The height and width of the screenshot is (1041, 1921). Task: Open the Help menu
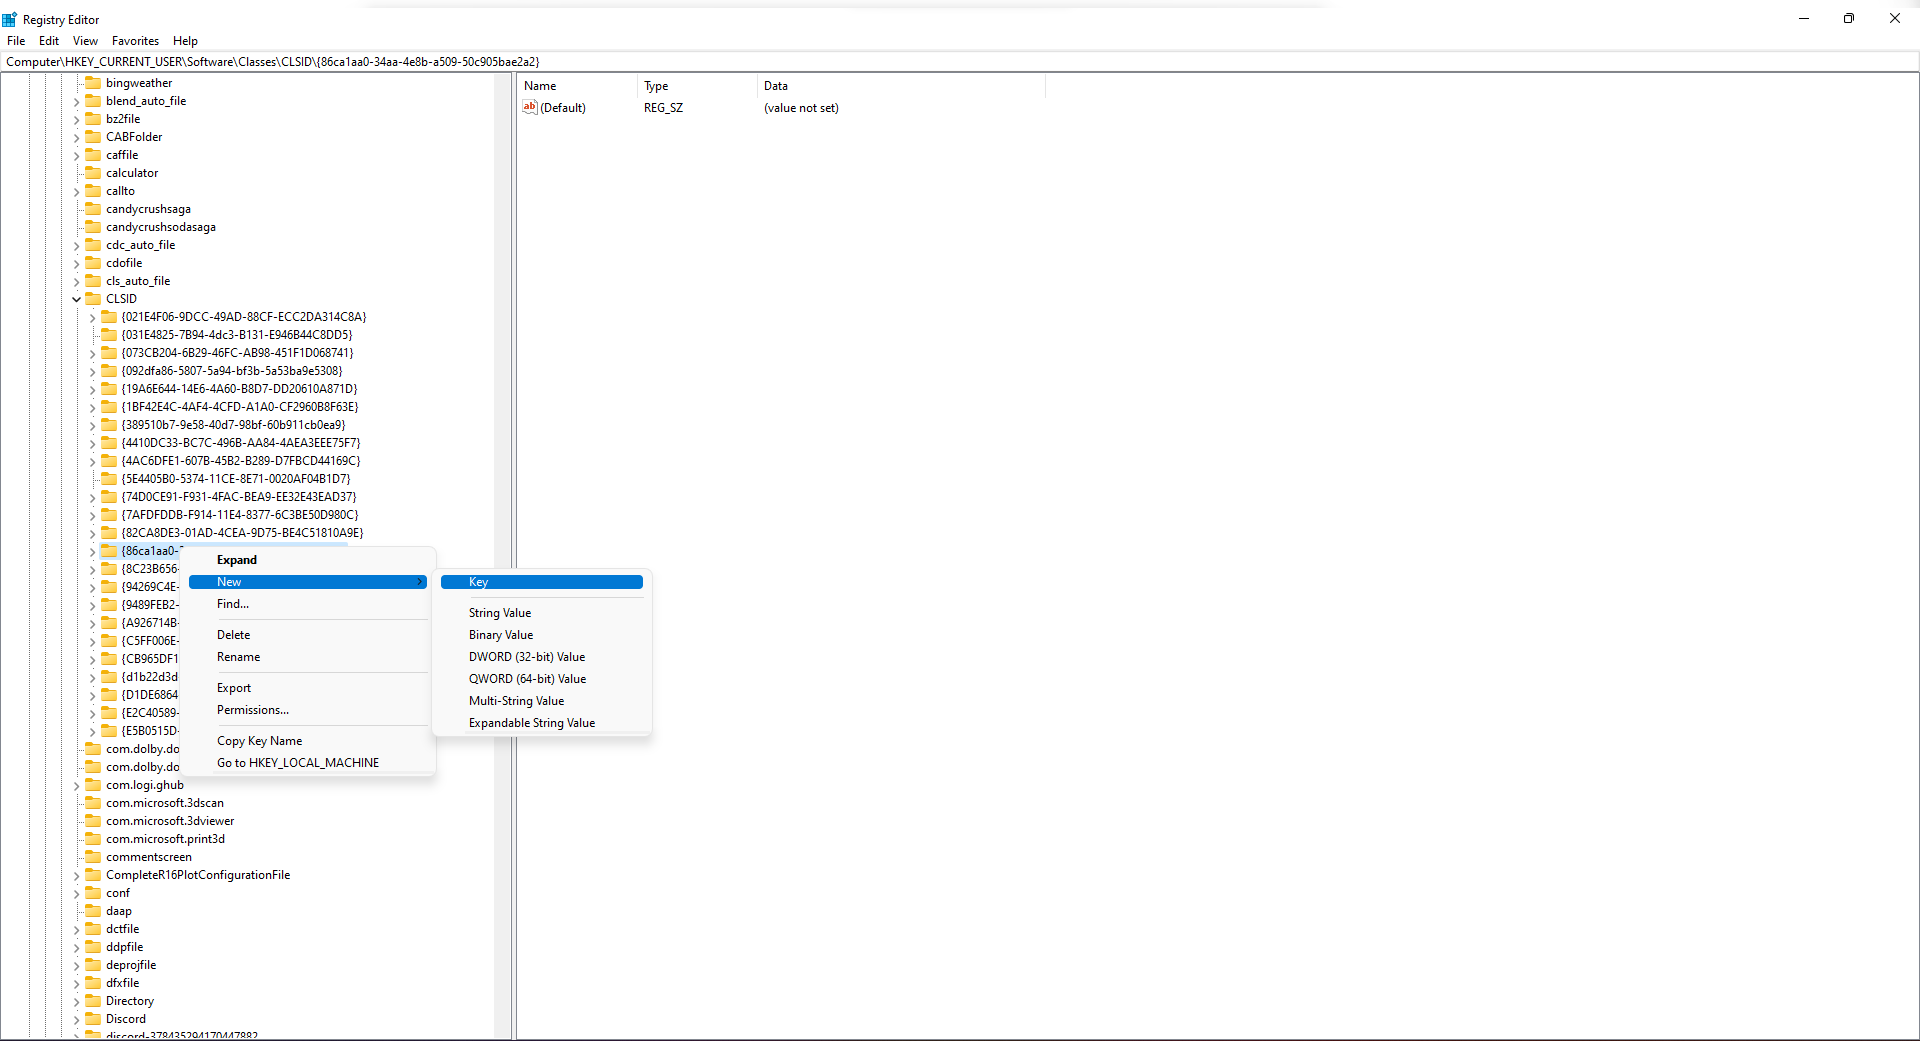pyautogui.click(x=185, y=41)
